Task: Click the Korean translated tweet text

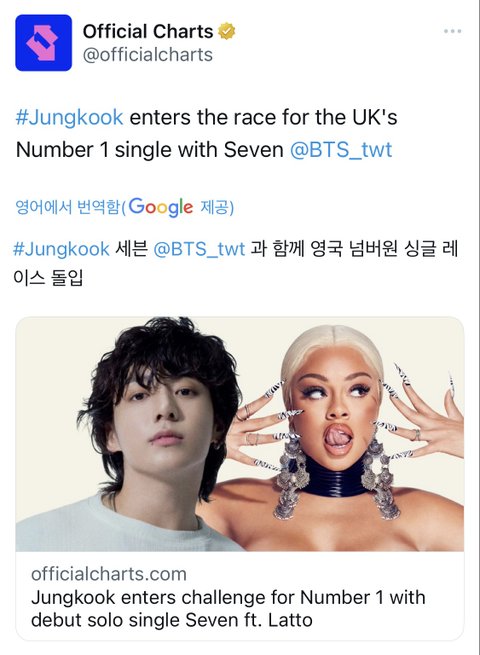Action: 236,263
